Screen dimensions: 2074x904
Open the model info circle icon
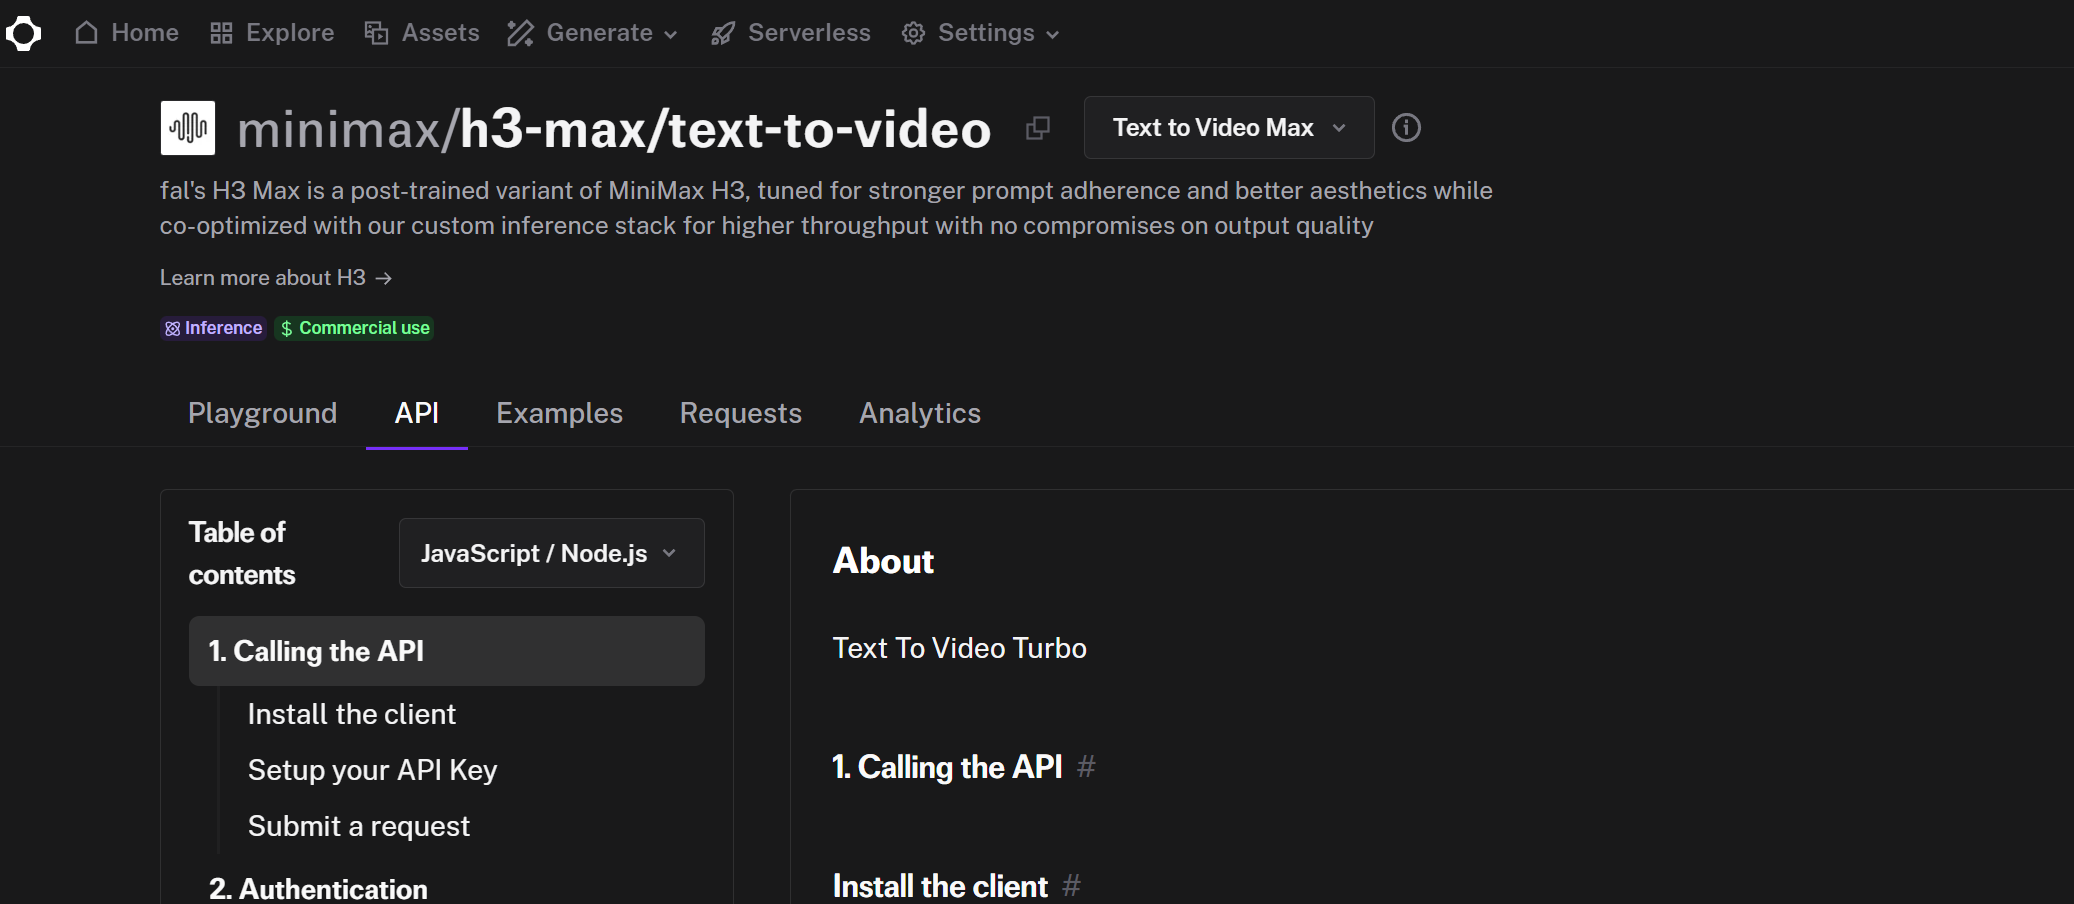1406,128
